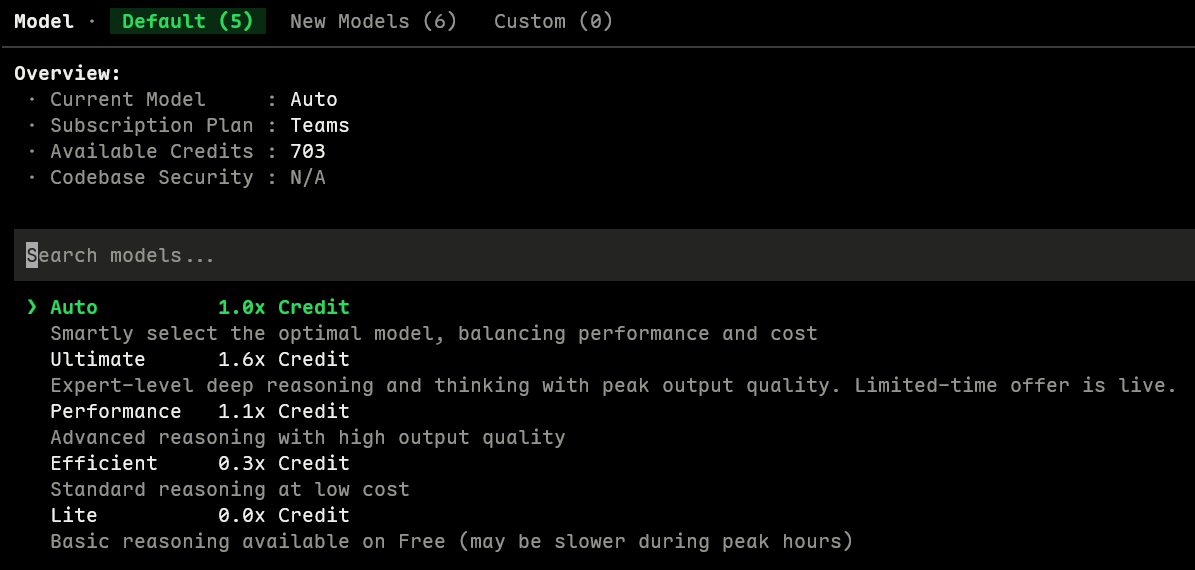Screen dimensions: 1195x570
Task: Select the Auto model option
Action: tap(74, 308)
